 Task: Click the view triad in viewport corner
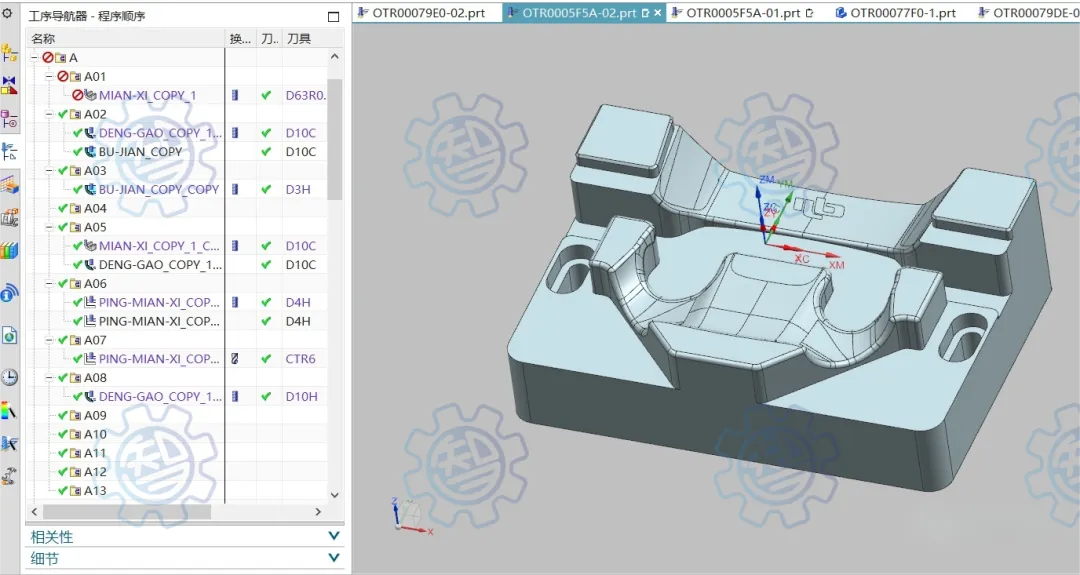coord(411,516)
